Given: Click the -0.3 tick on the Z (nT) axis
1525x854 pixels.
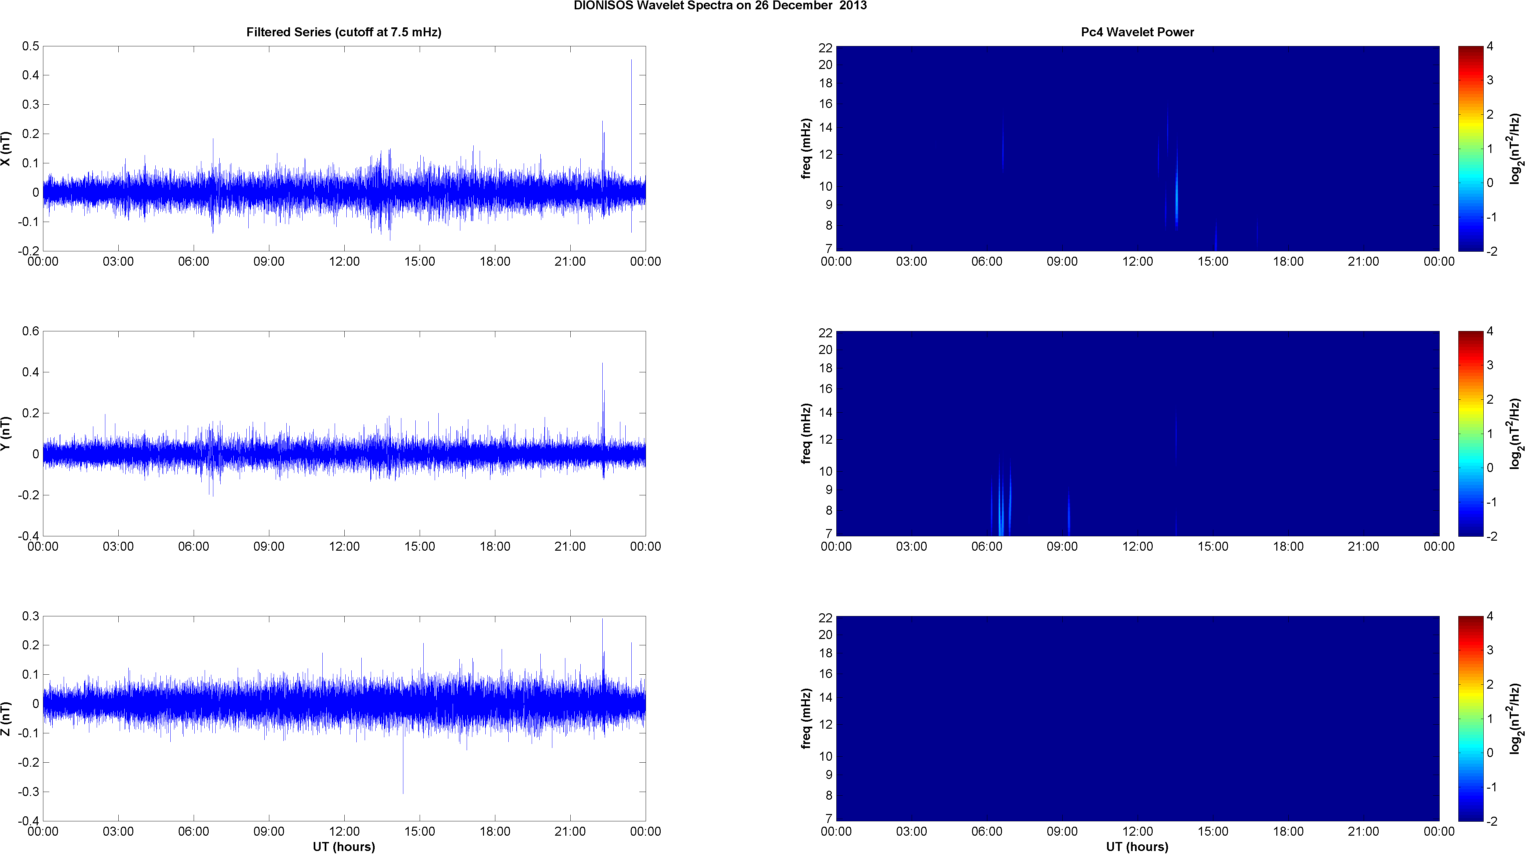Looking at the screenshot, I should pyautogui.click(x=27, y=792).
